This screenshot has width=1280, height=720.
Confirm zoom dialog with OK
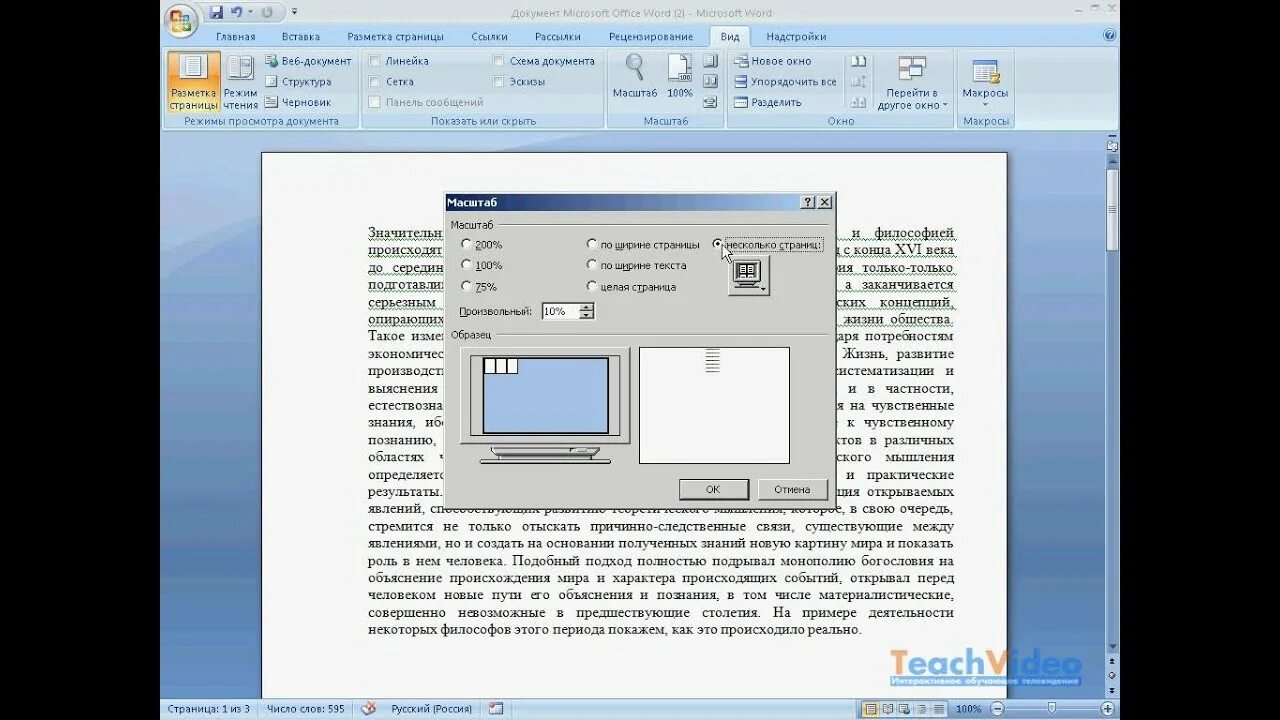coord(713,489)
